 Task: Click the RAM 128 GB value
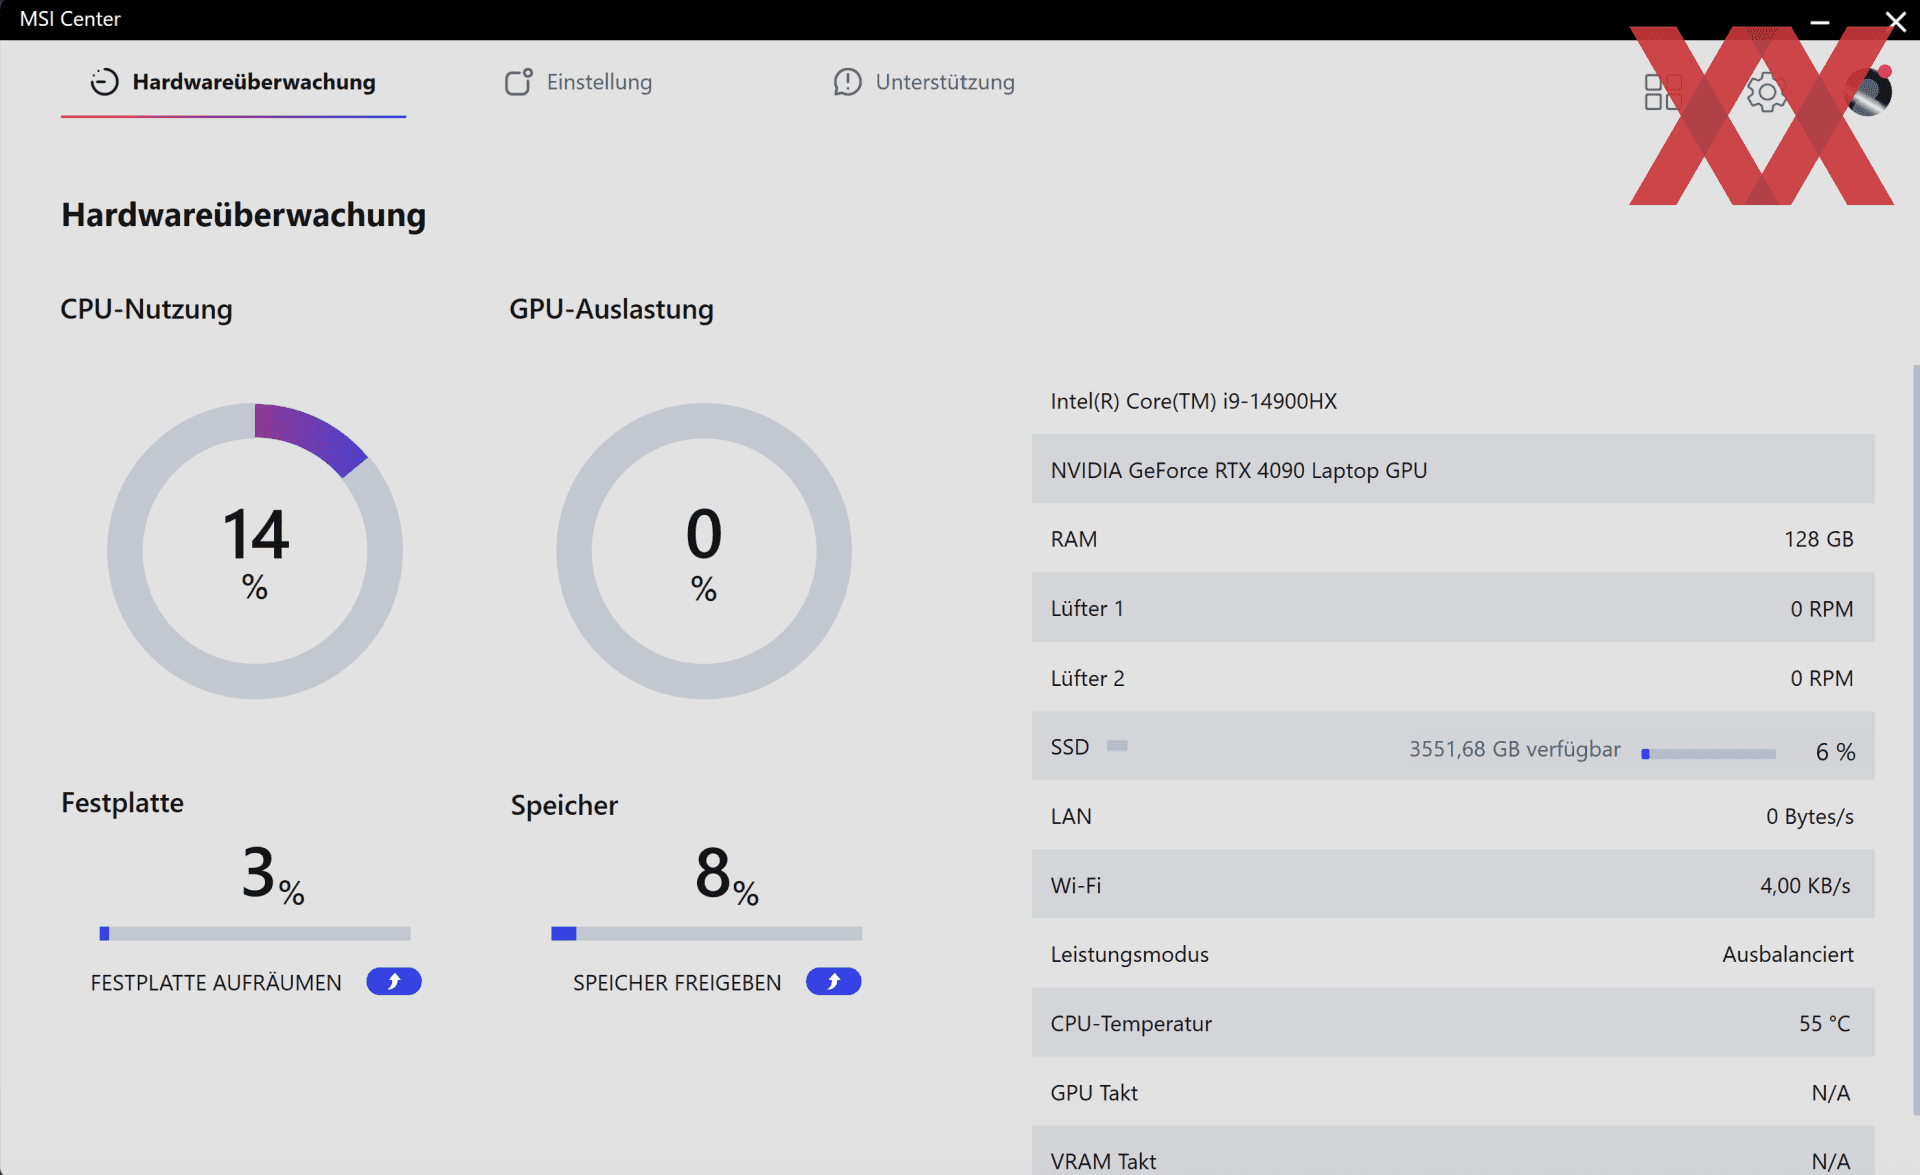pos(1819,540)
